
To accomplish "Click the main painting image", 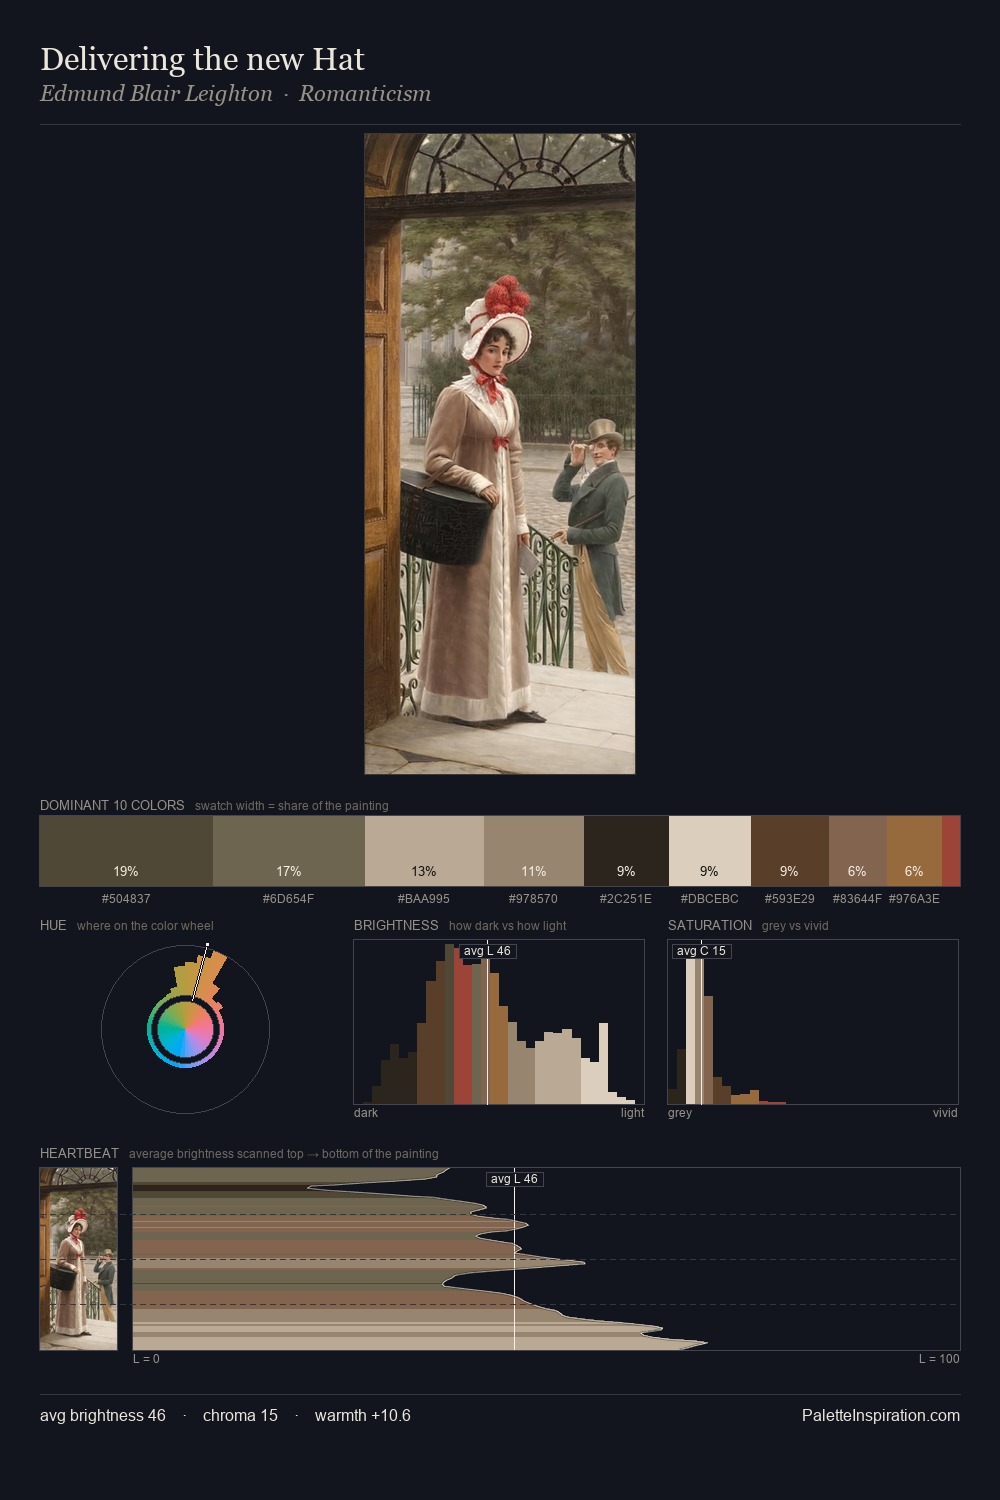I will pyautogui.click(x=500, y=454).
